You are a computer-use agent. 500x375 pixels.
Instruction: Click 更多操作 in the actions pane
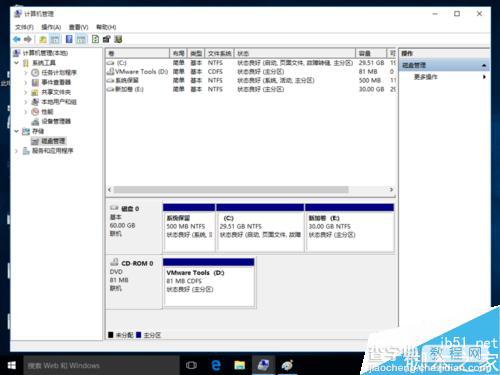[426, 77]
